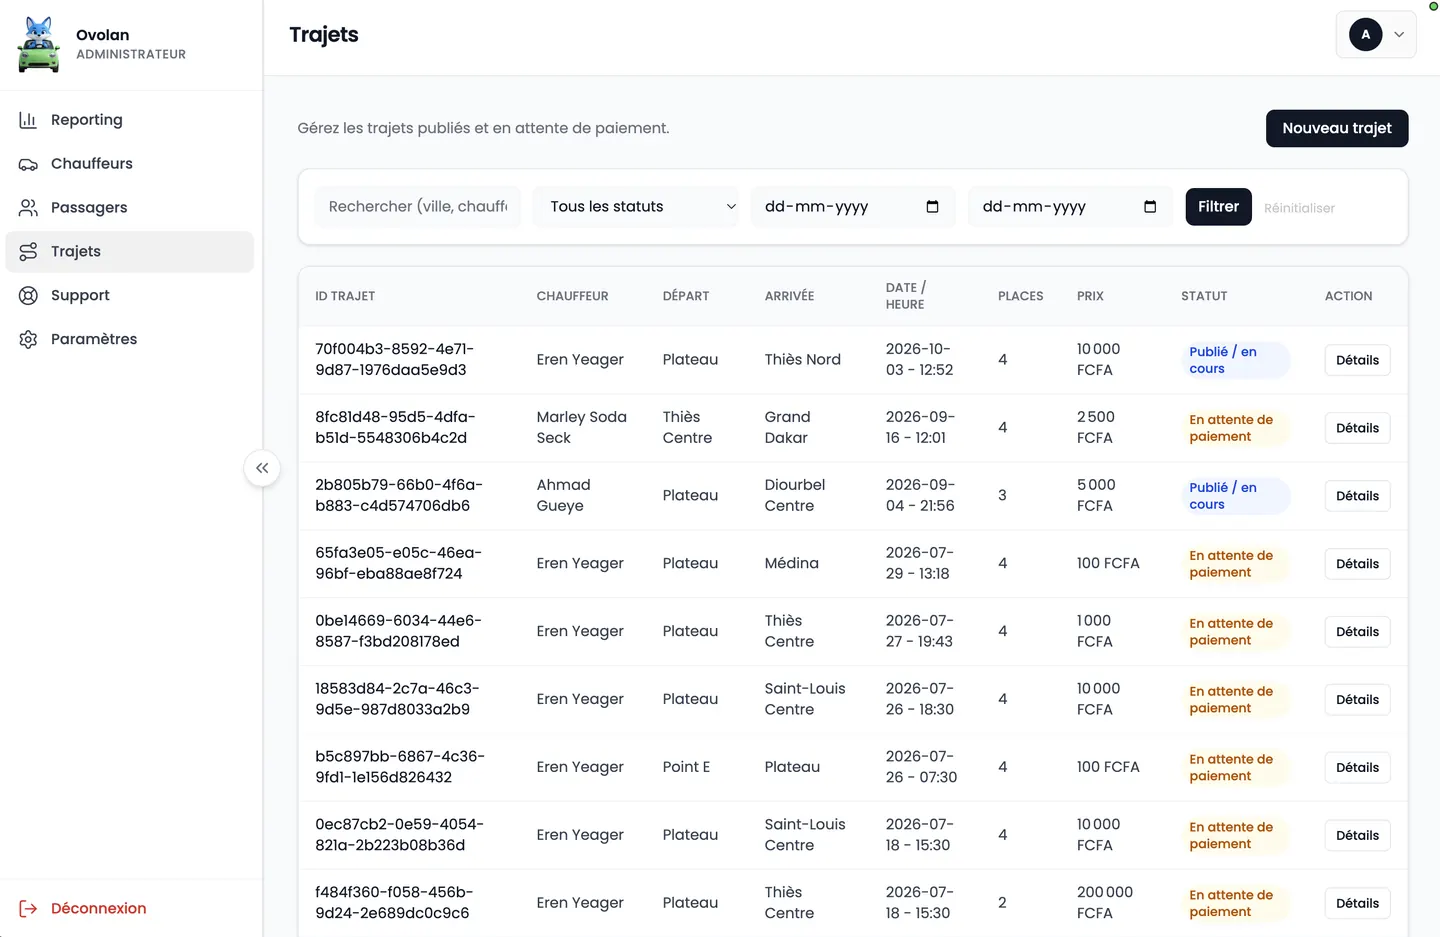
Task: Click the 200 000 FCFA price cell
Action: click(1105, 903)
